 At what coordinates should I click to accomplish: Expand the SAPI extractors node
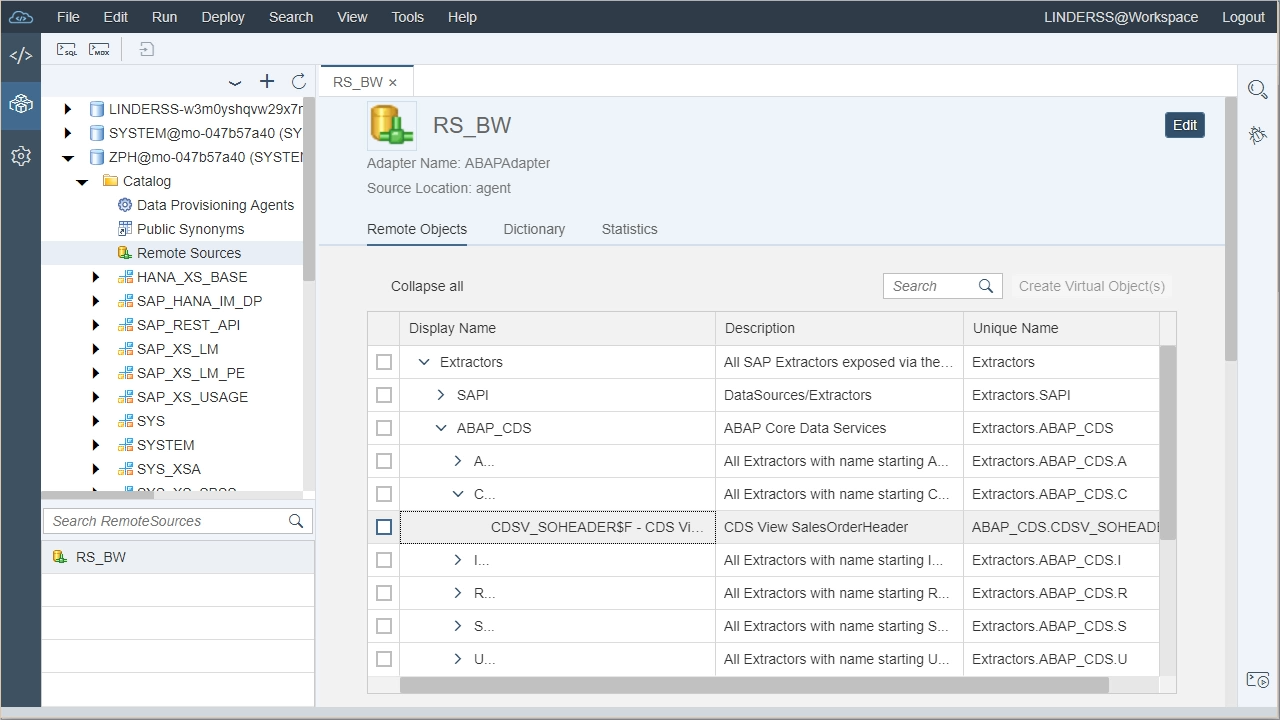[440, 395]
